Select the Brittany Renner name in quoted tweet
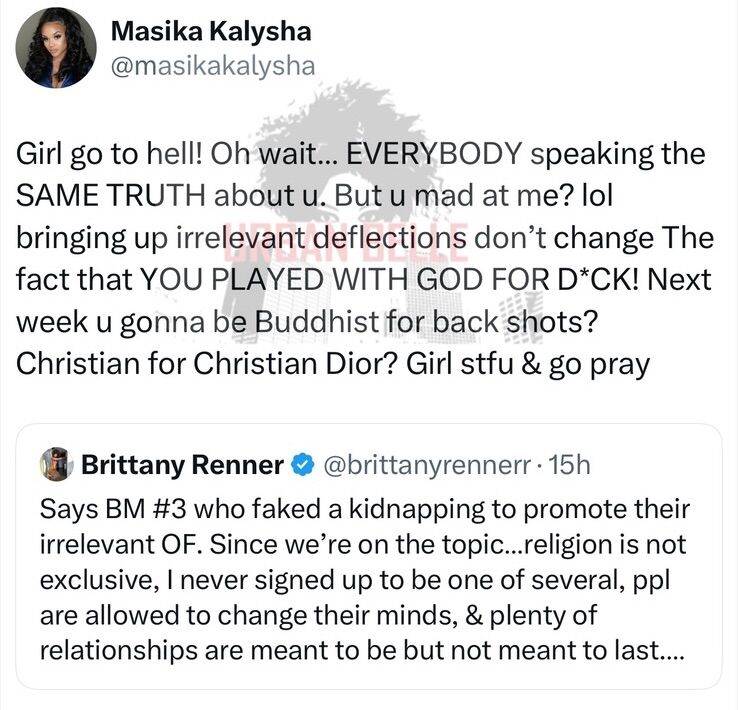This screenshot has width=738, height=710. point(182,465)
